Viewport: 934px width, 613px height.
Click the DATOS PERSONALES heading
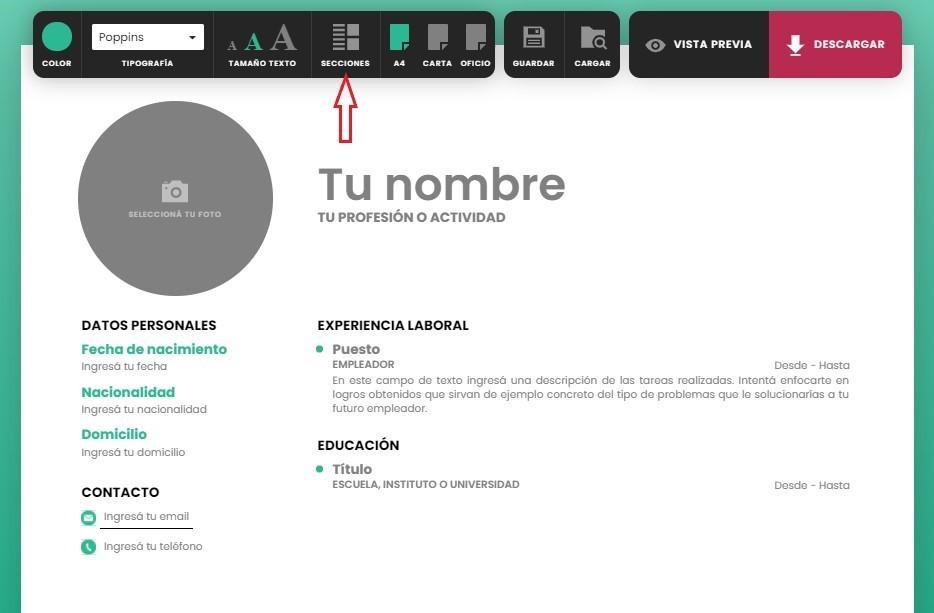click(149, 325)
